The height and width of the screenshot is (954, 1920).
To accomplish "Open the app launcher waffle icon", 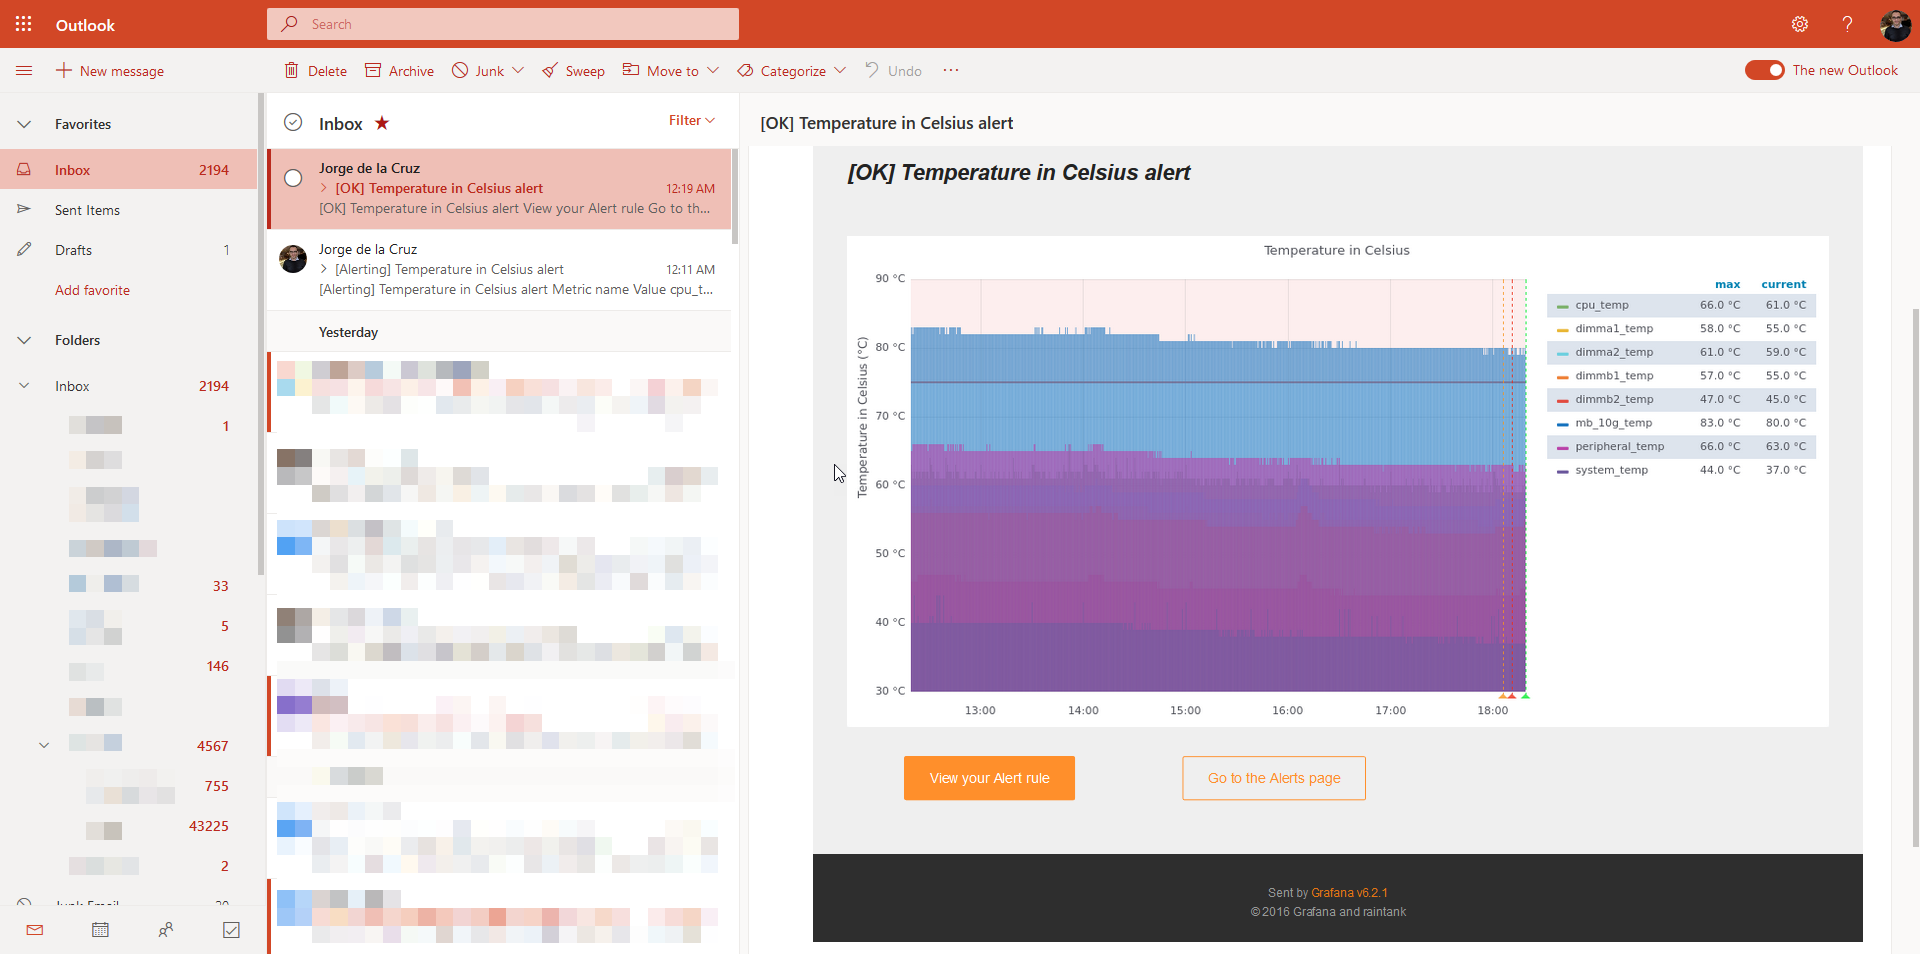I will tap(24, 24).
